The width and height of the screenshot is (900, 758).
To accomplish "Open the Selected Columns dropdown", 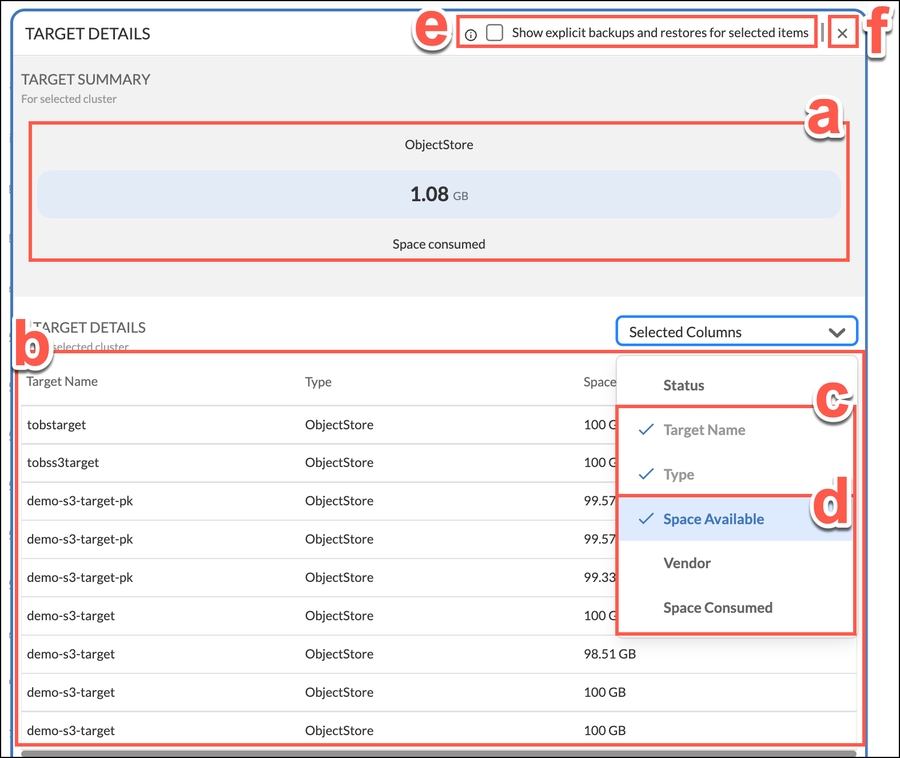I will click(x=736, y=332).
